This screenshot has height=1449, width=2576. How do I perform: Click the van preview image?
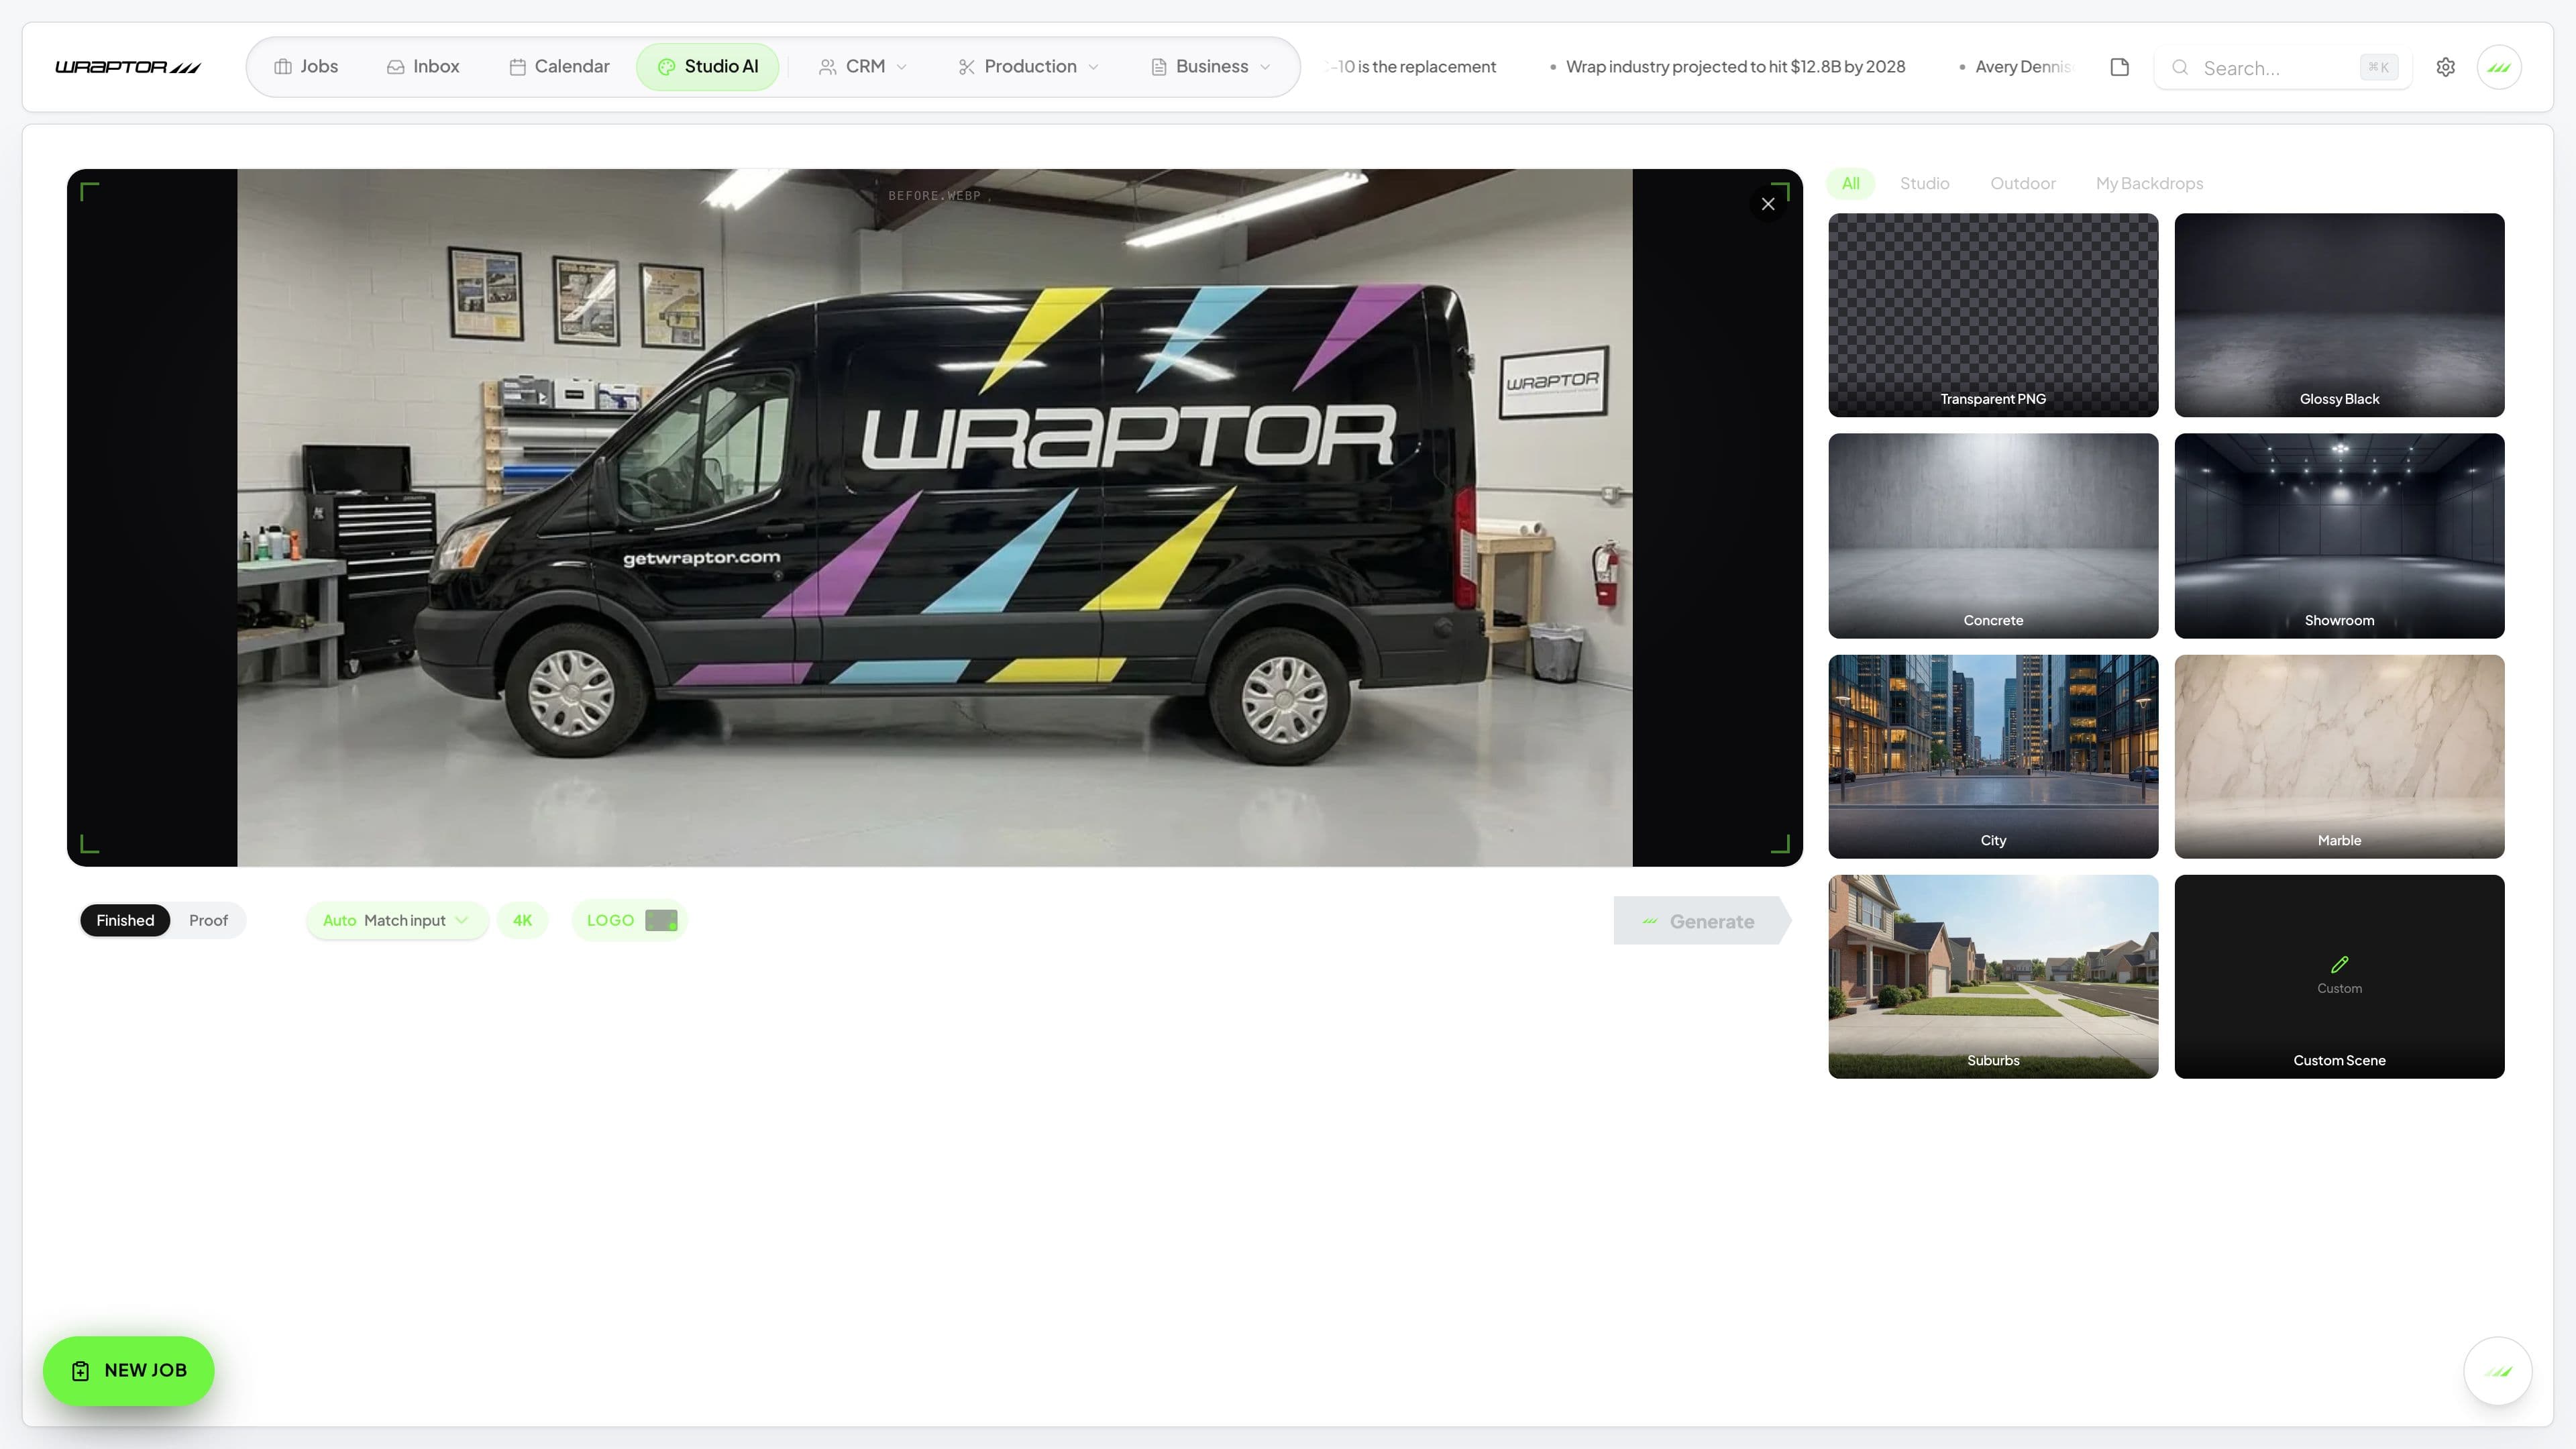coord(934,517)
